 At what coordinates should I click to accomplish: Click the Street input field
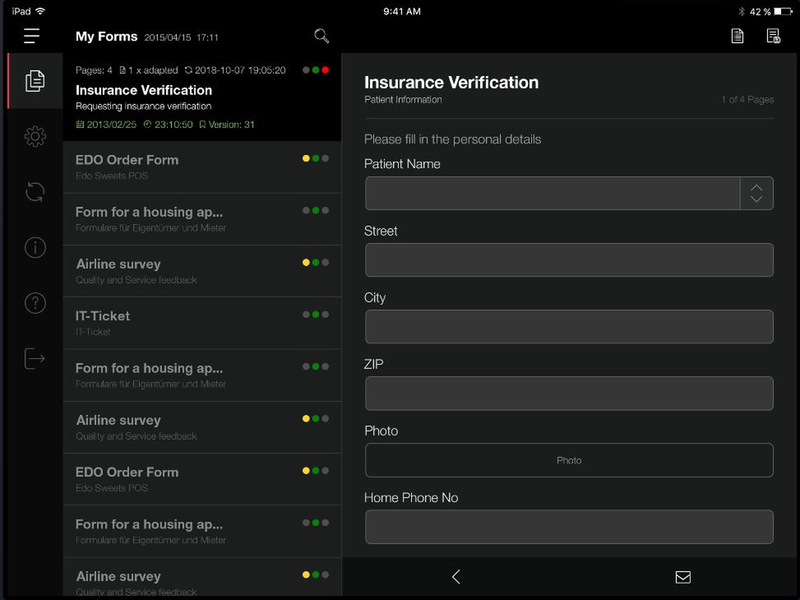(x=569, y=259)
